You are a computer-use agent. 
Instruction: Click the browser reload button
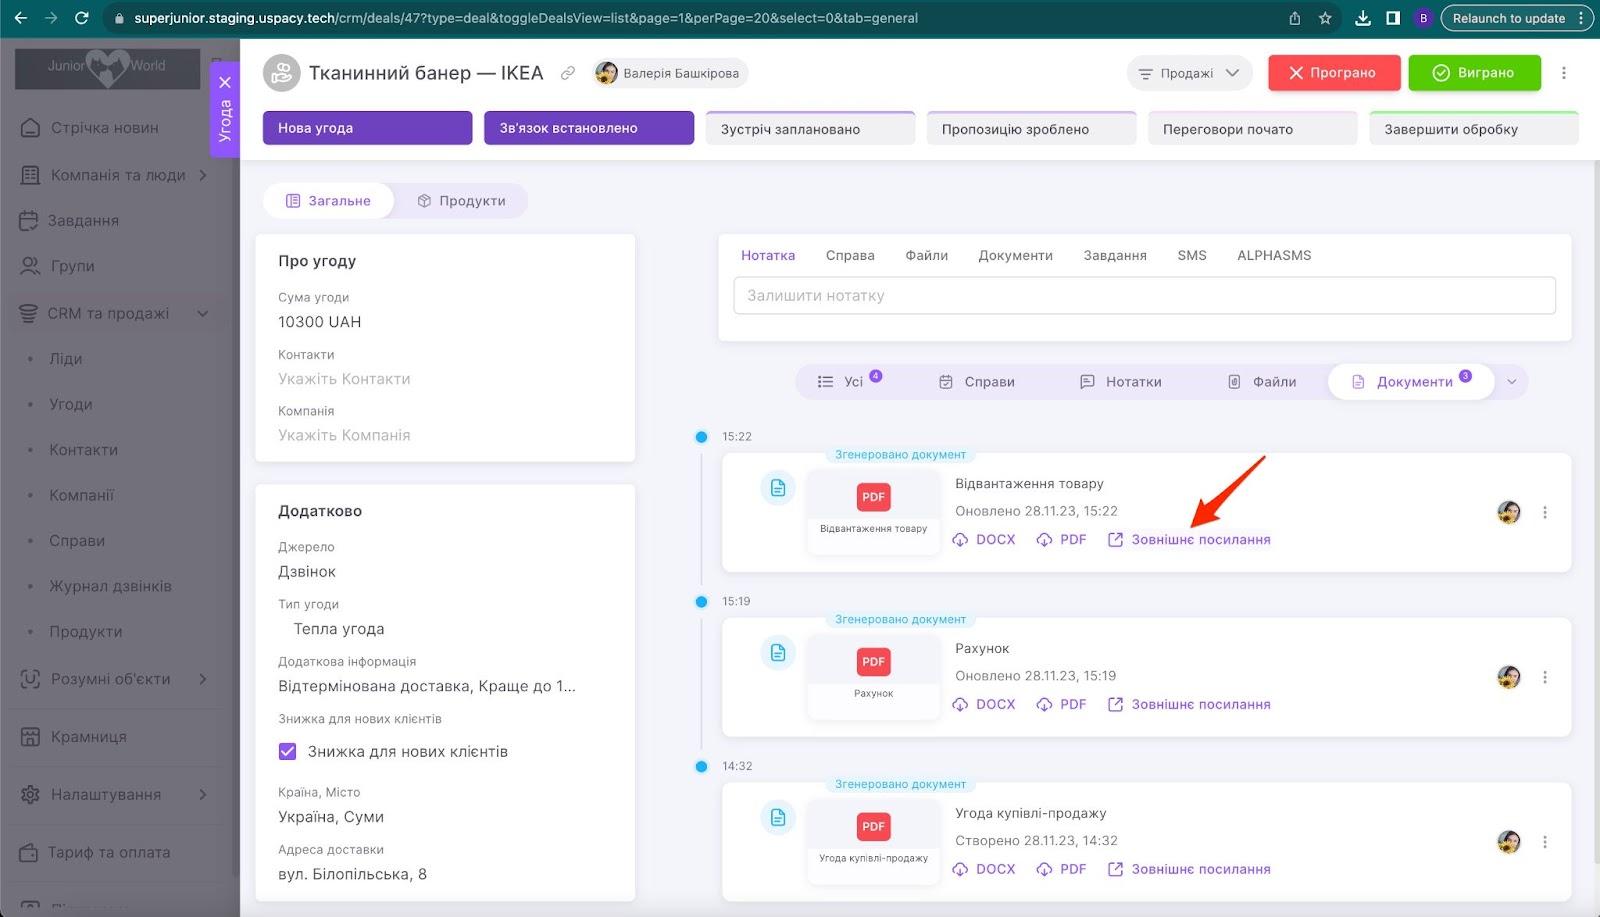coord(82,18)
